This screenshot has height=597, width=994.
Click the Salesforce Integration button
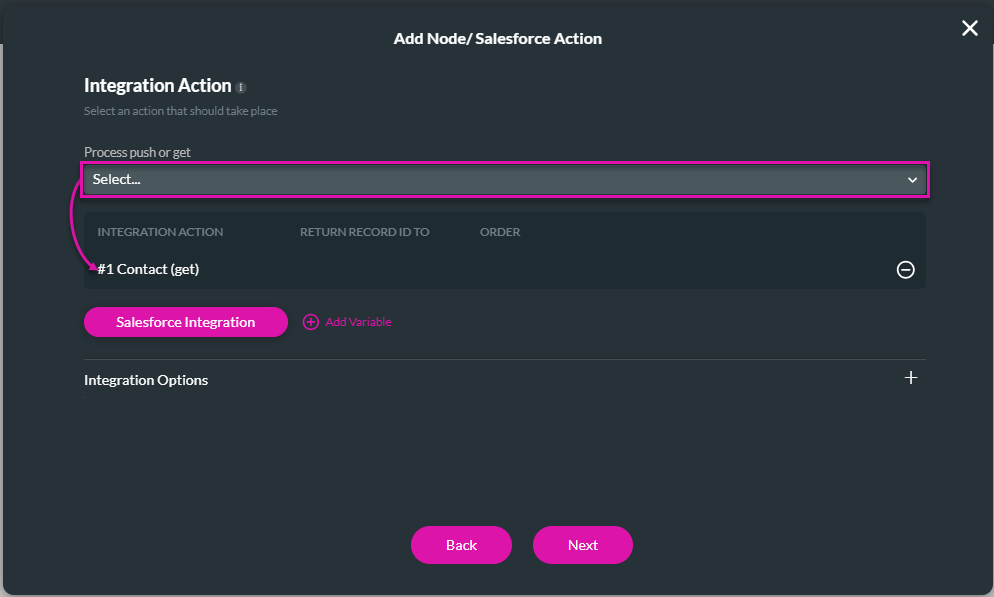click(x=185, y=322)
